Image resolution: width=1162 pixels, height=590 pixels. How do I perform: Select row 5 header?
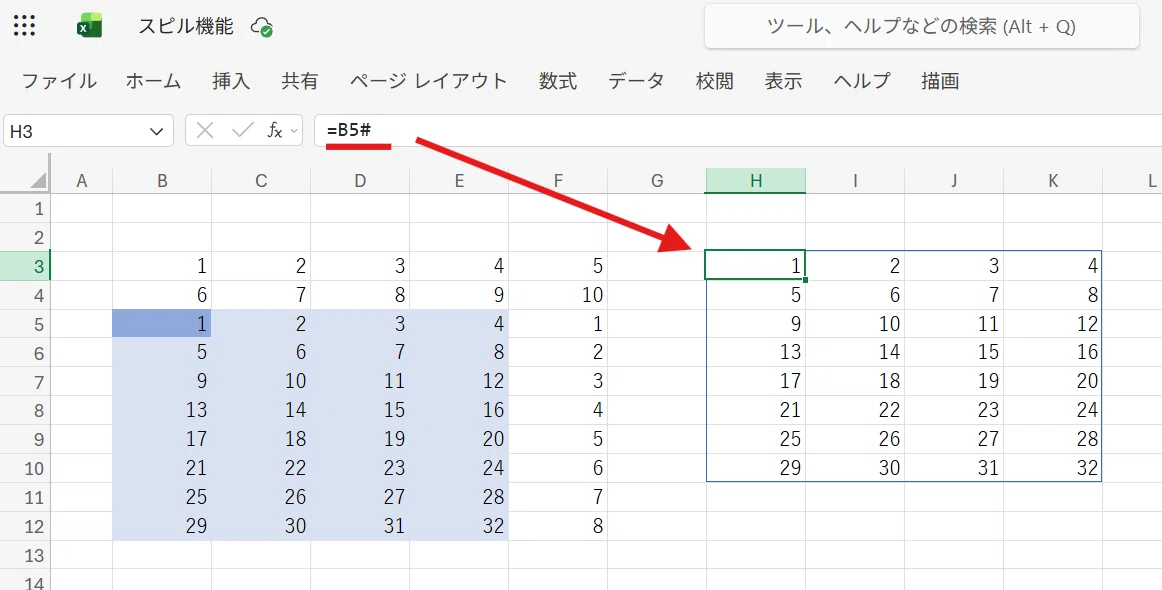[x=25, y=324]
